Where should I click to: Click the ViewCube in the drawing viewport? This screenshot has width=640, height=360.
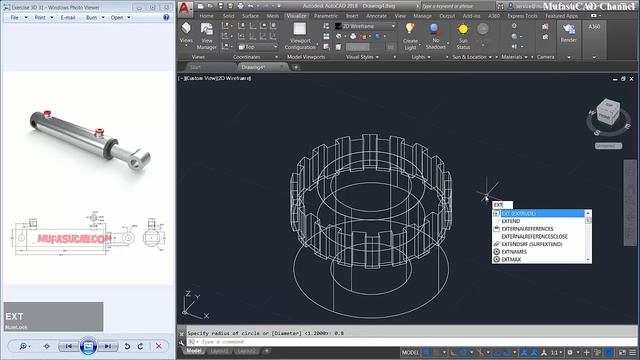pos(609,111)
